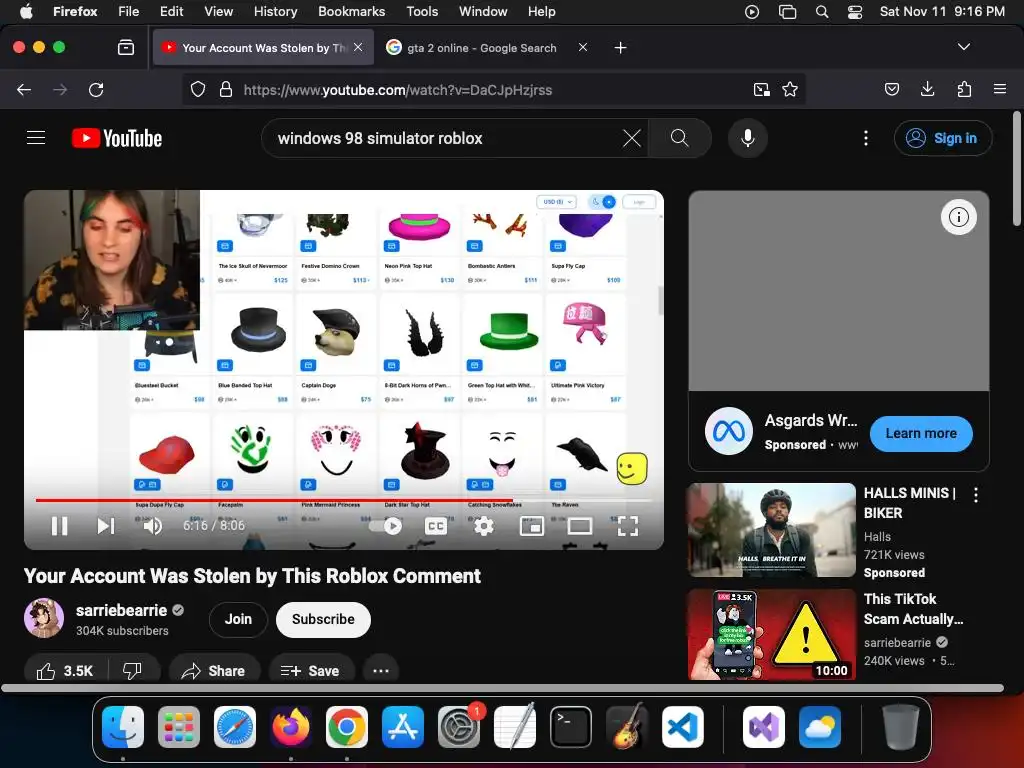This screenshot has width=1024, height=768.
Task: Open the Bookmarks menu
Action: pos(351,11)
